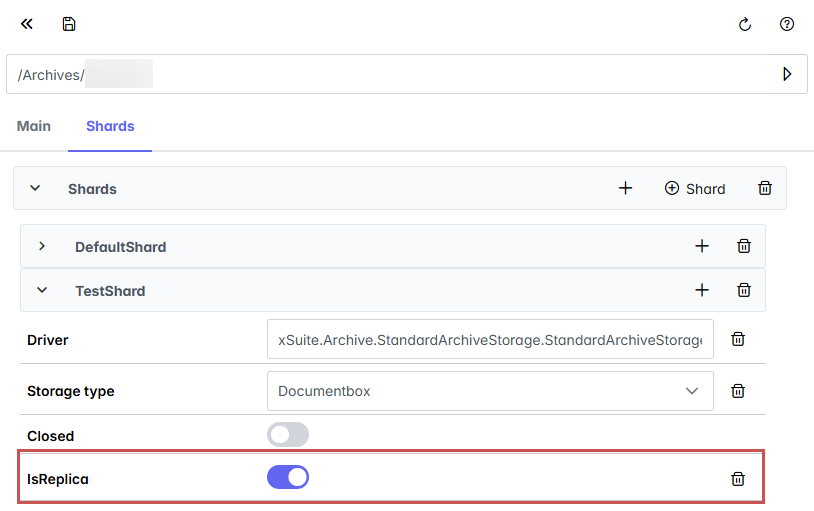The image size is (814, 511).
Task: Collapse panel with double chevron icon
Action: 26,24
